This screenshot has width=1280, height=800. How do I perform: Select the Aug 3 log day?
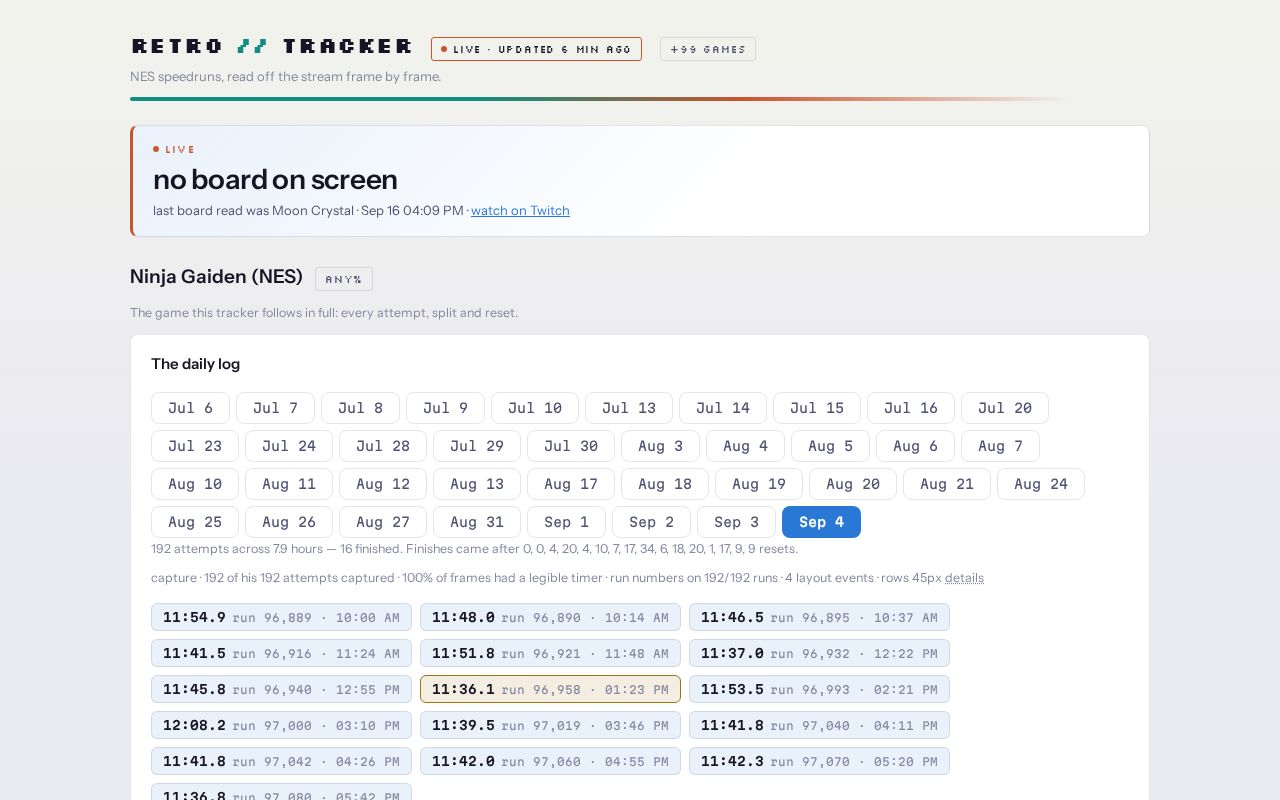point(660,446)
